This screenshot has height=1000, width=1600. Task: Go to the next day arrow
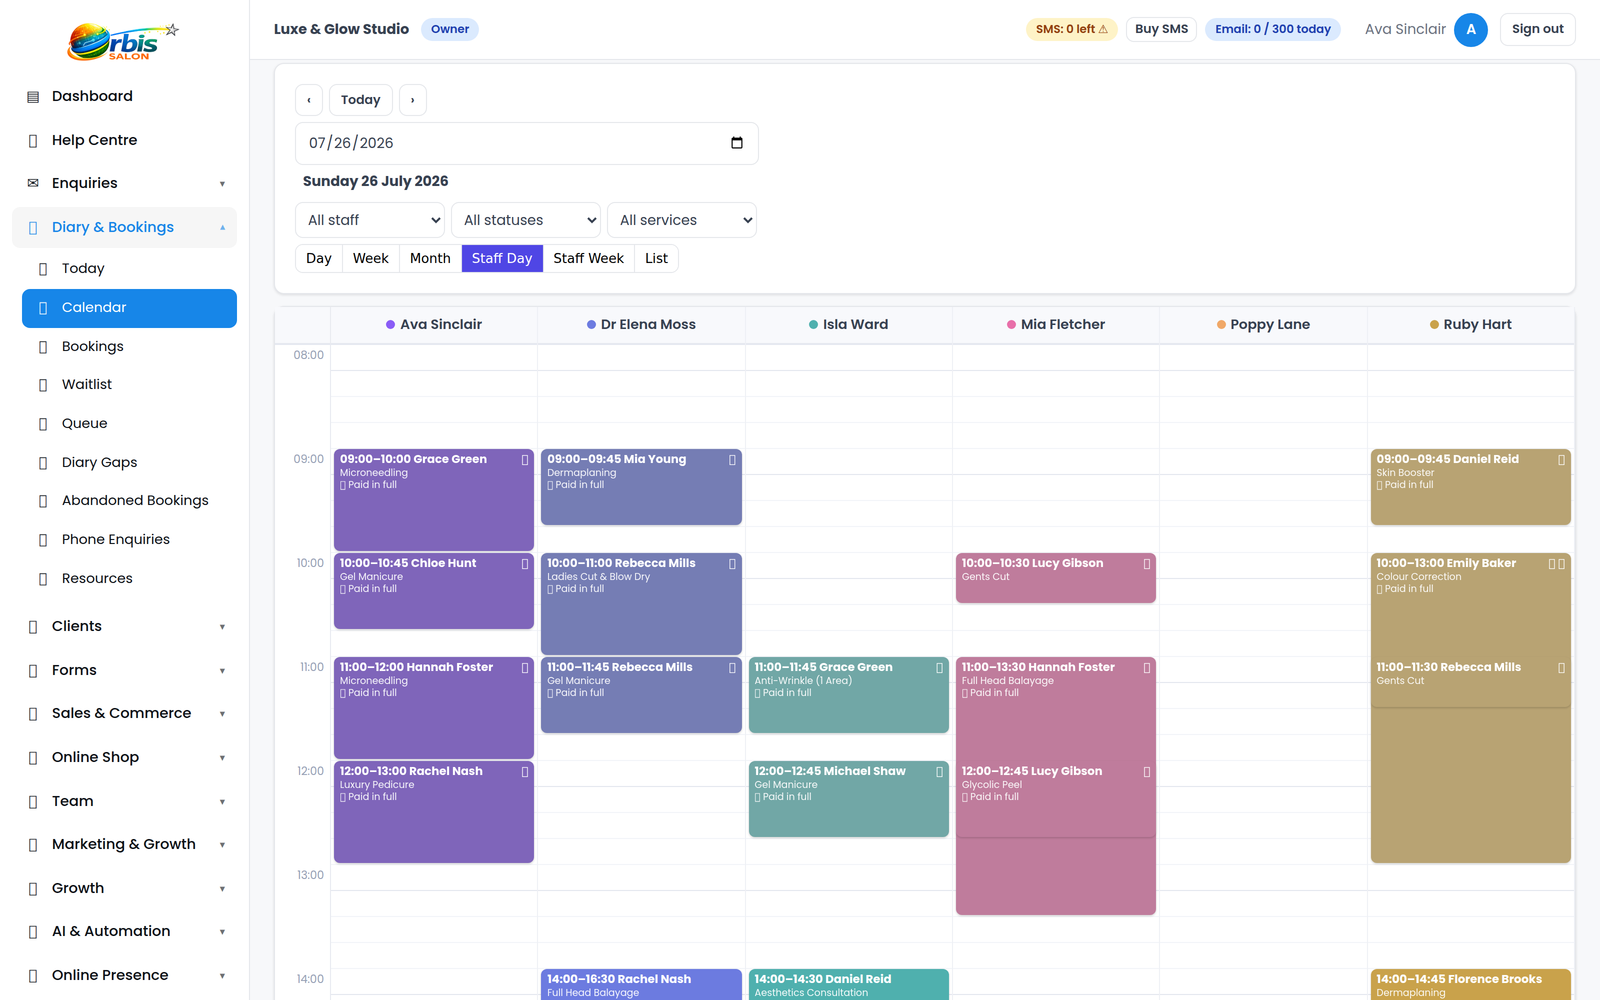pyautogui.click(x=413, y=100)
